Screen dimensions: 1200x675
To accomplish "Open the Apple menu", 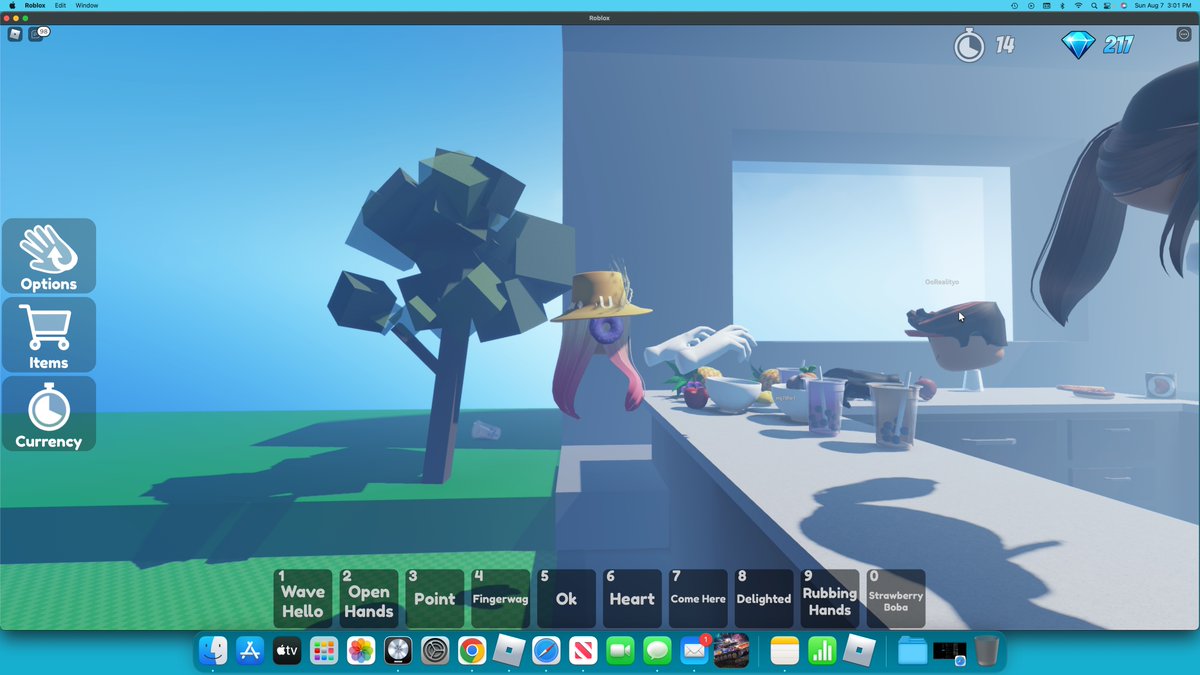I will pos(12,5).
